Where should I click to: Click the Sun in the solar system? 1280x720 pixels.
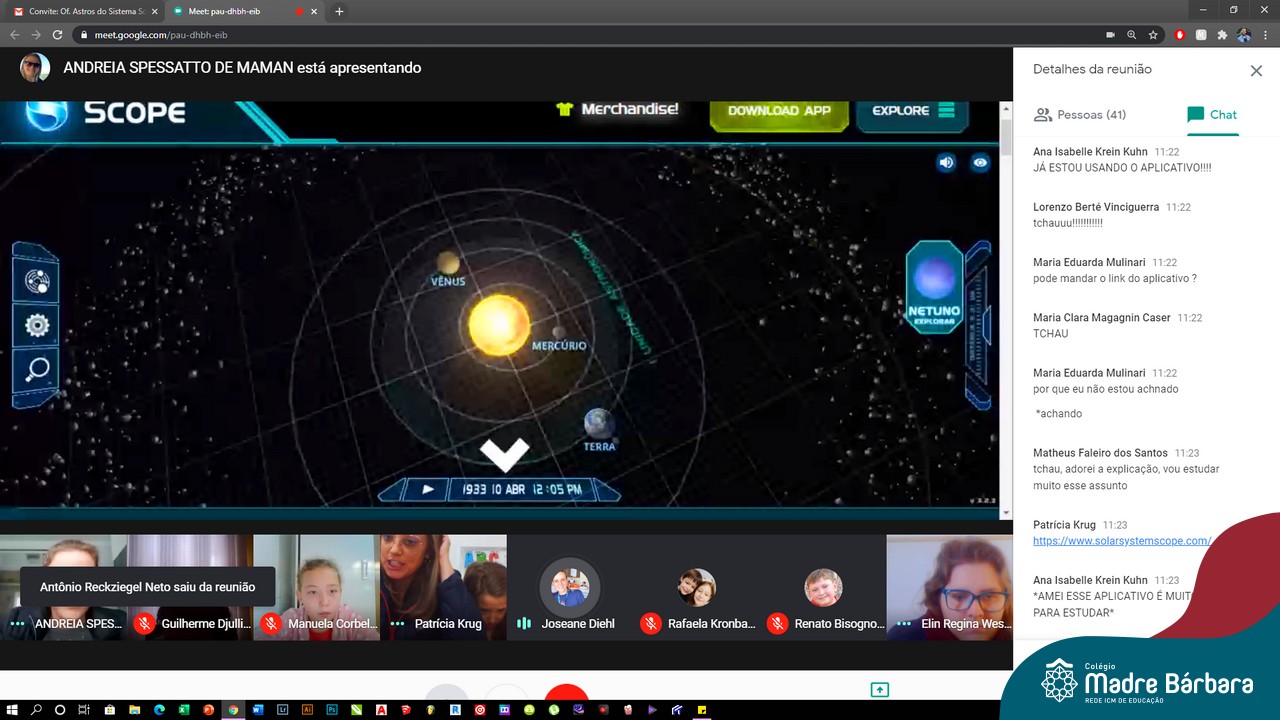click(x=499, y=325)
